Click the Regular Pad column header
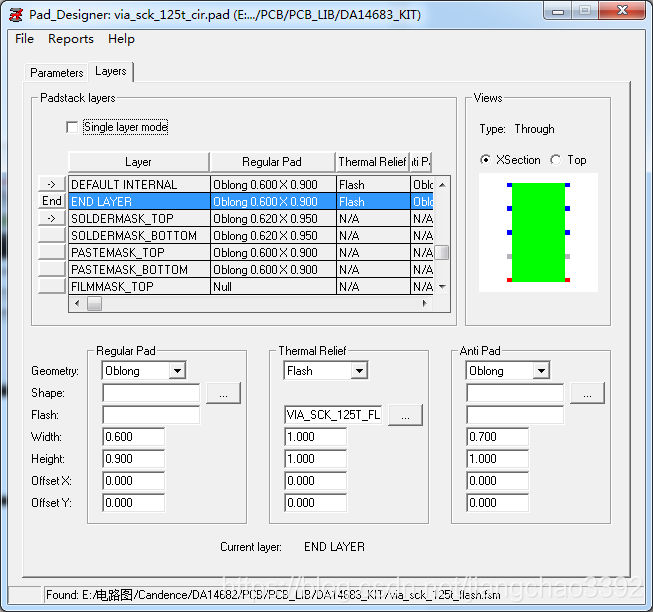The image size is (653, 612). [272, 162]
